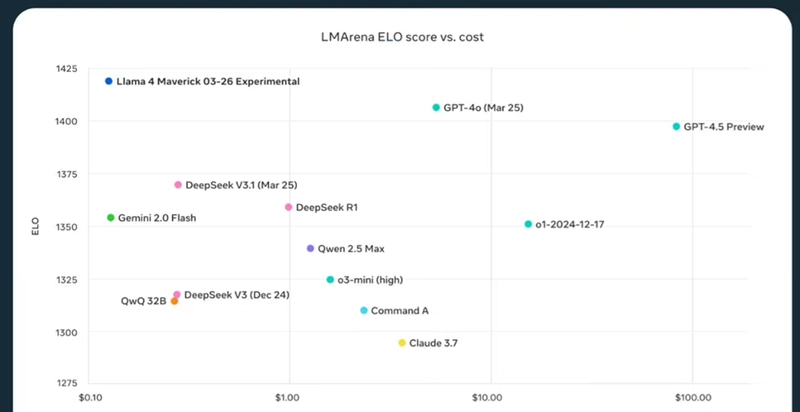Select the Gemini 2.0 Flash green dot
The height and width of the screenshot is (412, 800).
111,218
